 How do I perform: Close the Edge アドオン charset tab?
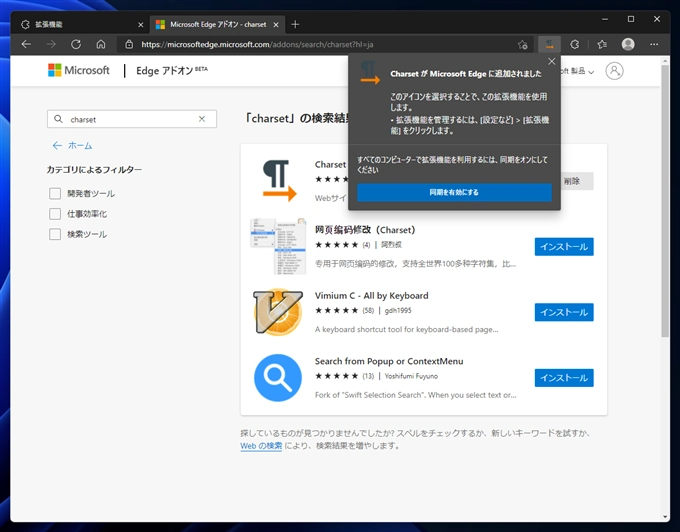276,25
